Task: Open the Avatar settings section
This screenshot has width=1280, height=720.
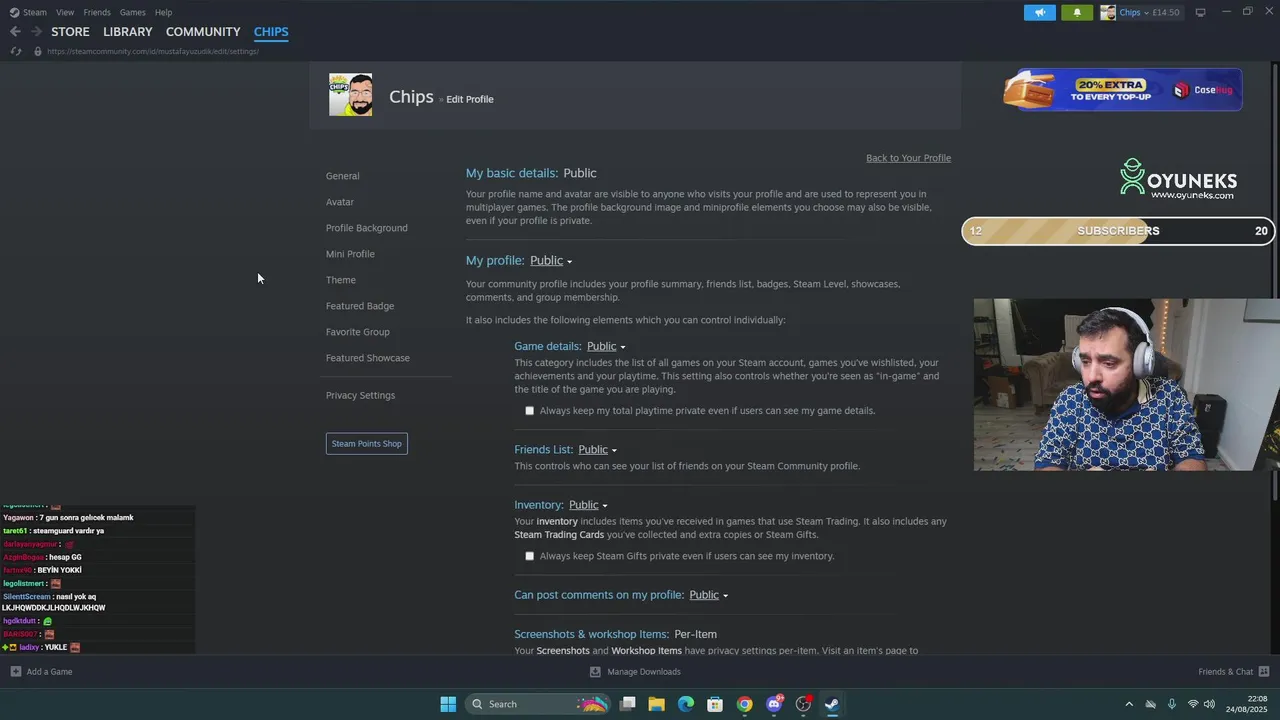Action: [x=340, y=202]
